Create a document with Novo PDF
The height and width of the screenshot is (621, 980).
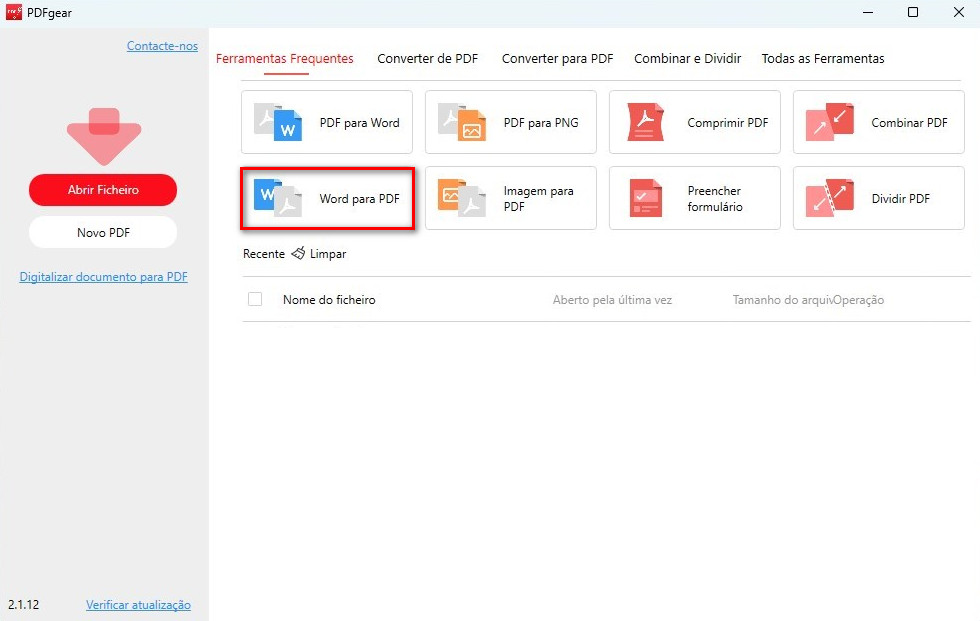(x=102, y=232)
